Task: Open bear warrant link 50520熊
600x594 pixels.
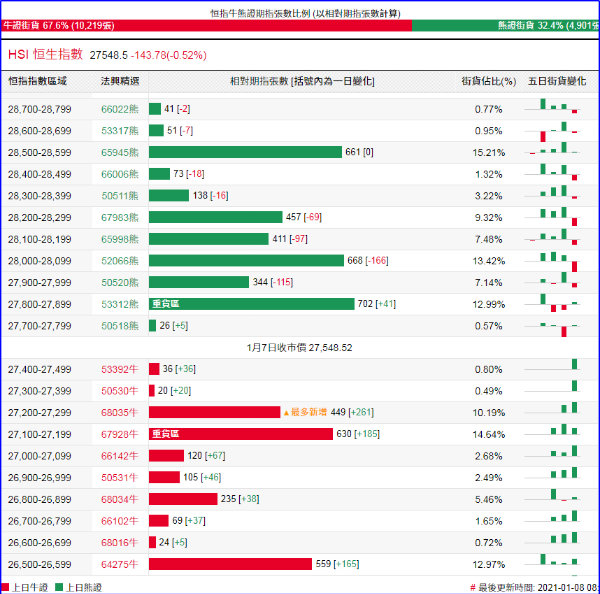Action: [120, 283]
